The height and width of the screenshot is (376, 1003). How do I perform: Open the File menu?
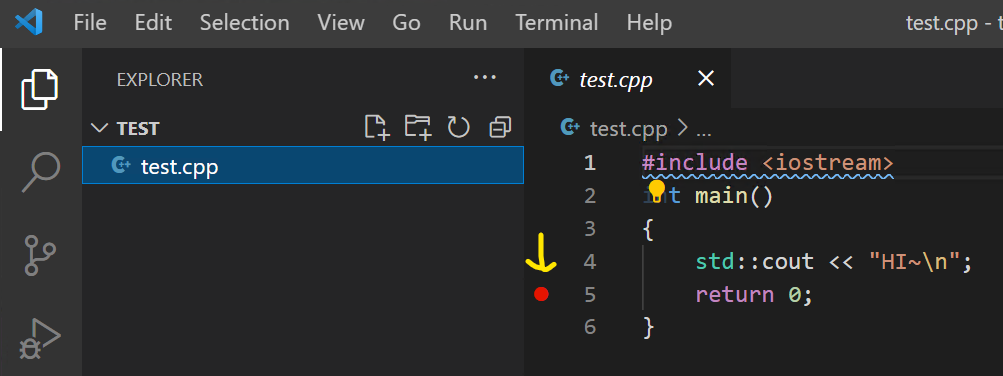tap(90, 24)
